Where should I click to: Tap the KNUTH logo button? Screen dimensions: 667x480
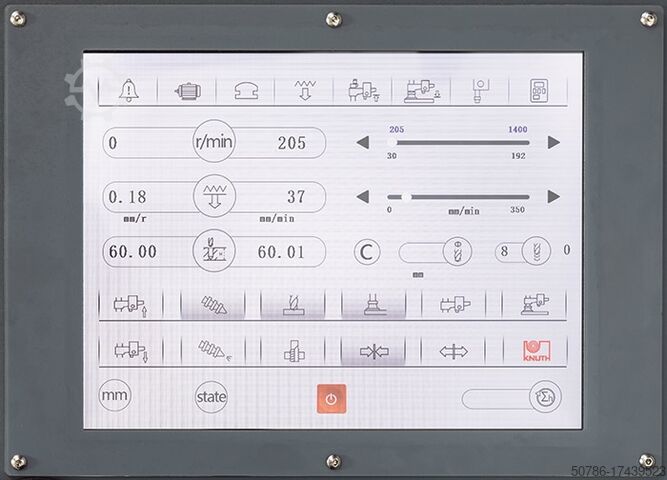[x=536, y=351]
